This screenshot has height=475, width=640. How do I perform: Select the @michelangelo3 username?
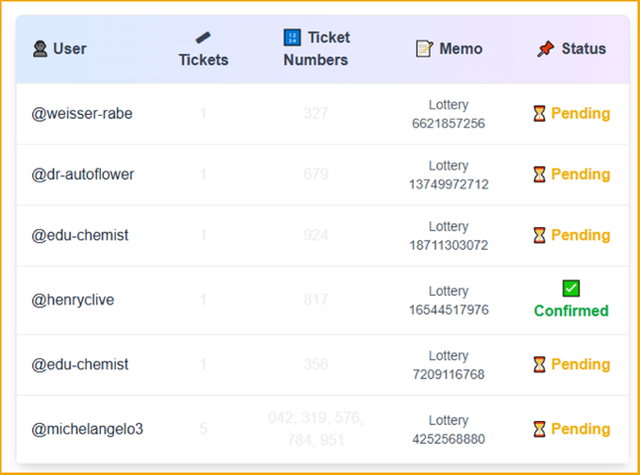[87, 429]
